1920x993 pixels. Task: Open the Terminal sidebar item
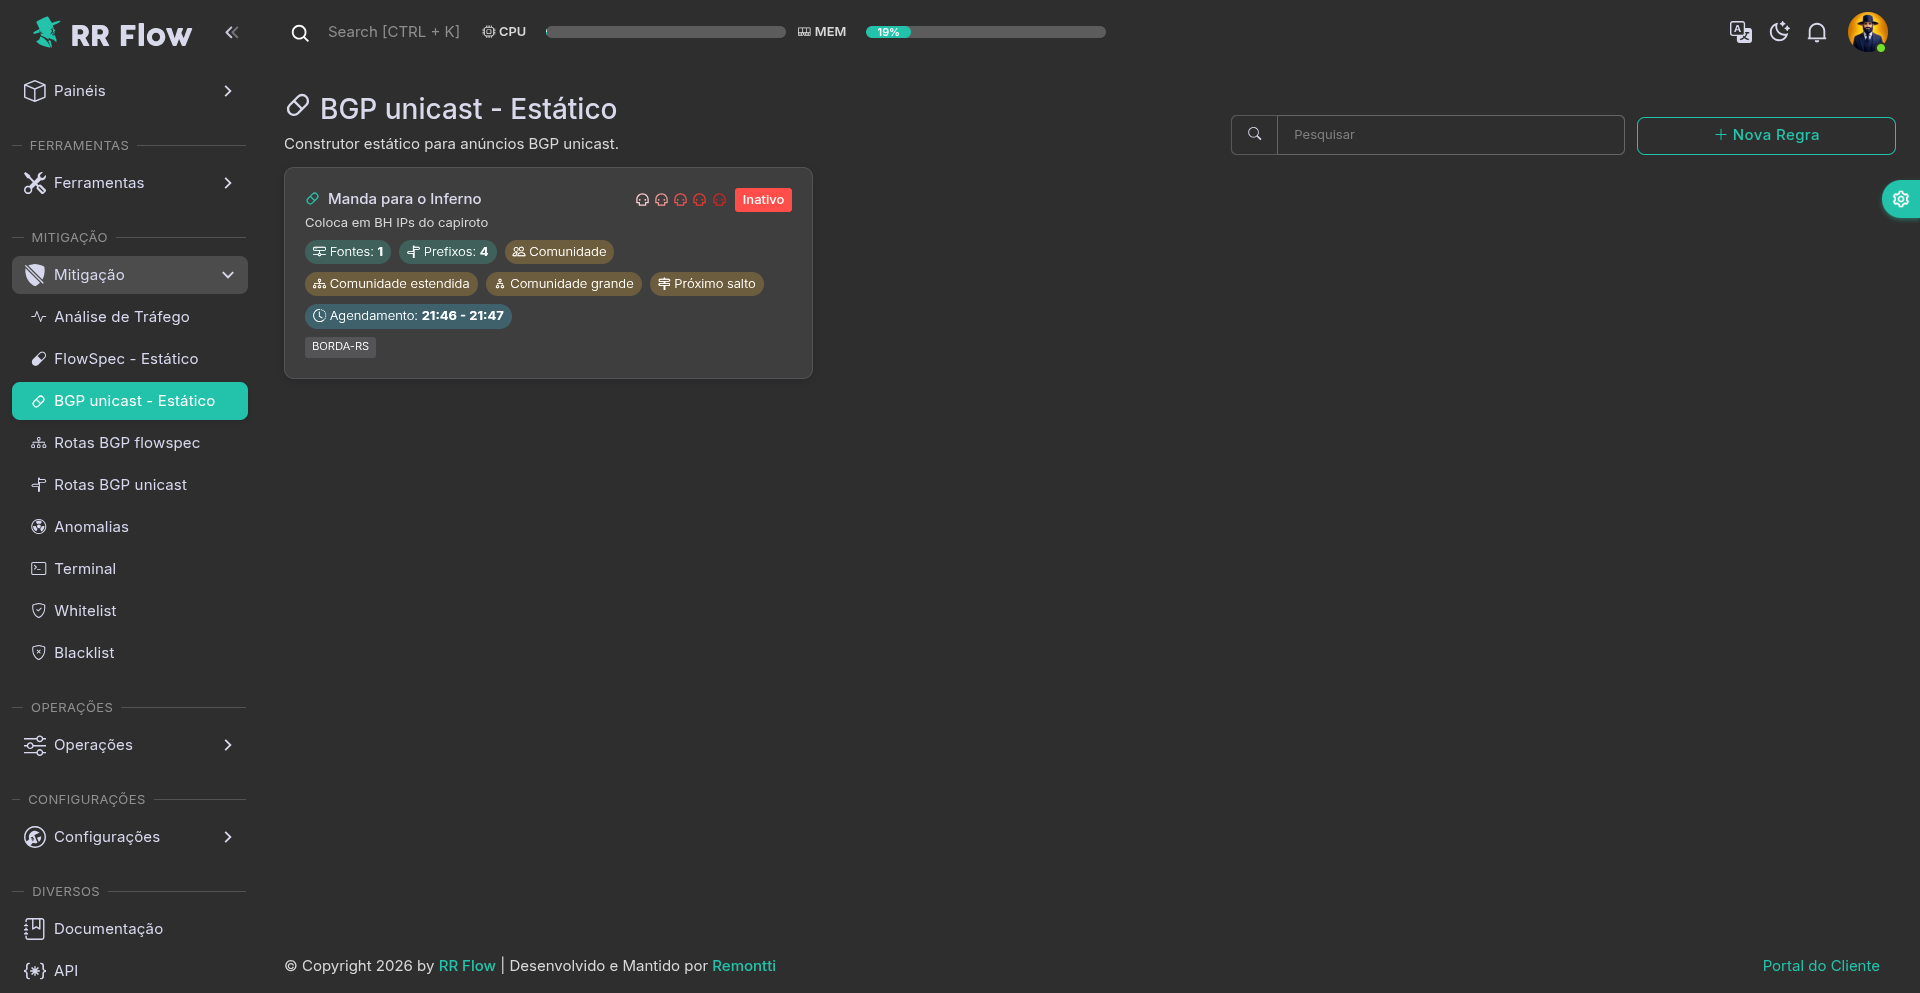85,569
